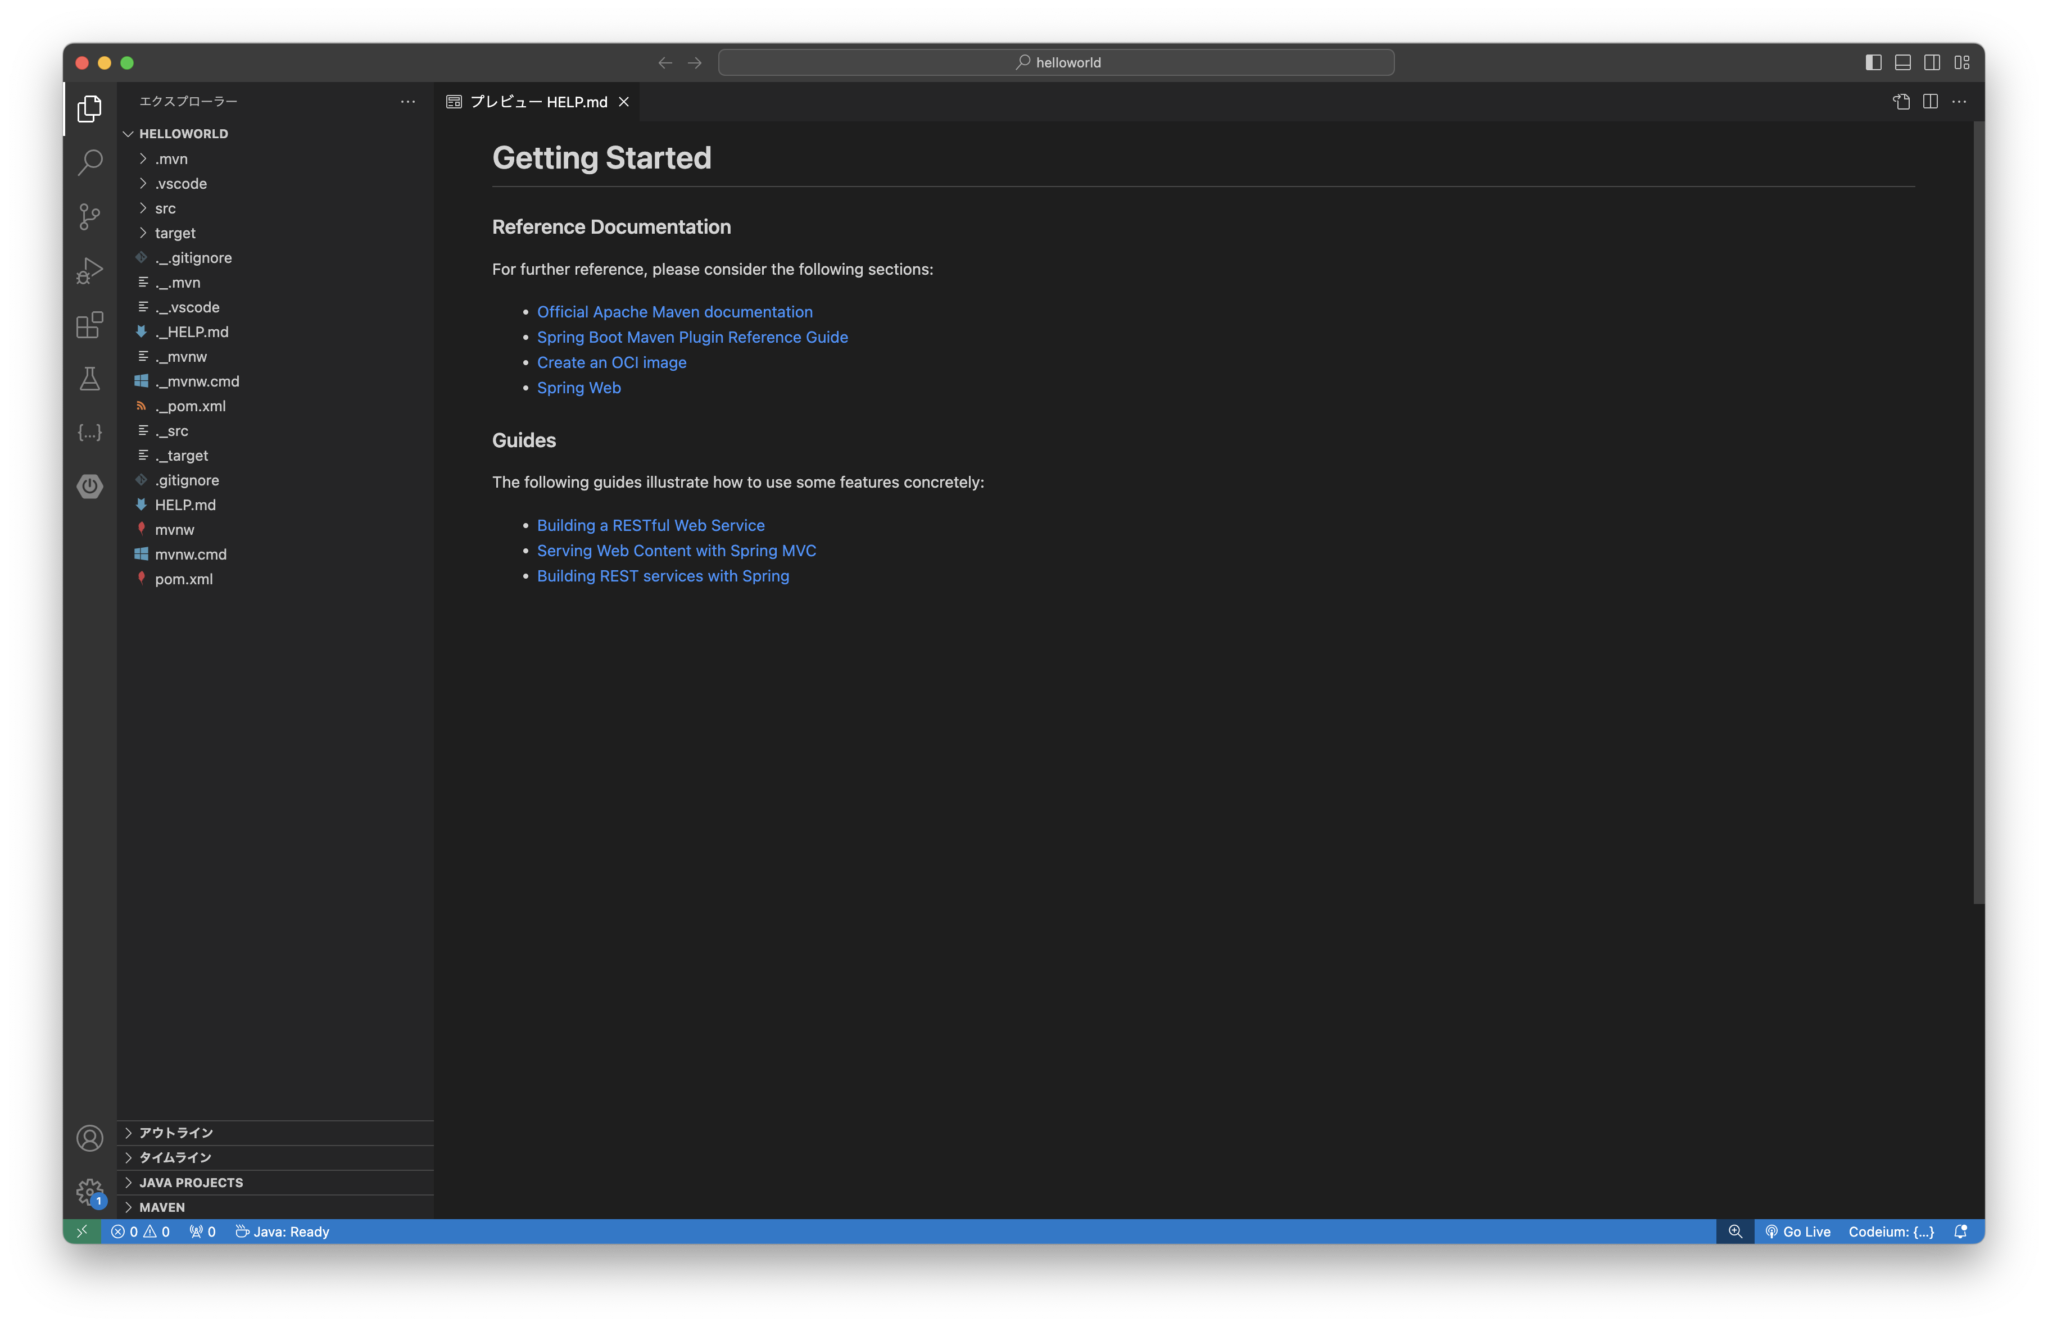The width and height of the screenshot is (2048, 1327).
Task: Click the helloworld command center search bar
Action: [x=1056, y=61]
